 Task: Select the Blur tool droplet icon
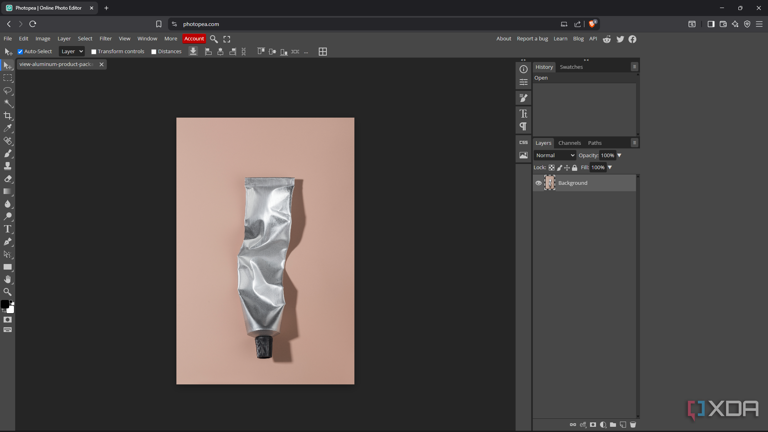pyautogui.click(x=7, y=204)
